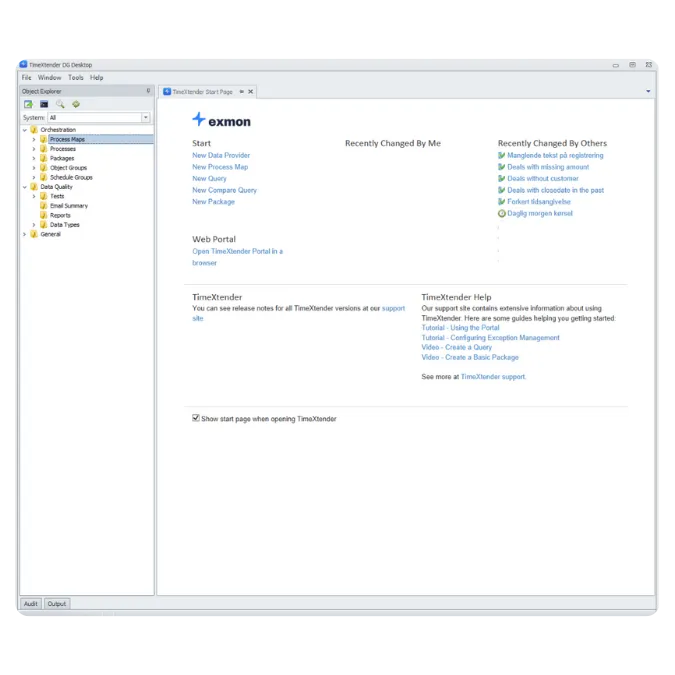Click the green refresh icon in Object Explorer
This screenshot has width=675, height=675.
pos(76,104)
